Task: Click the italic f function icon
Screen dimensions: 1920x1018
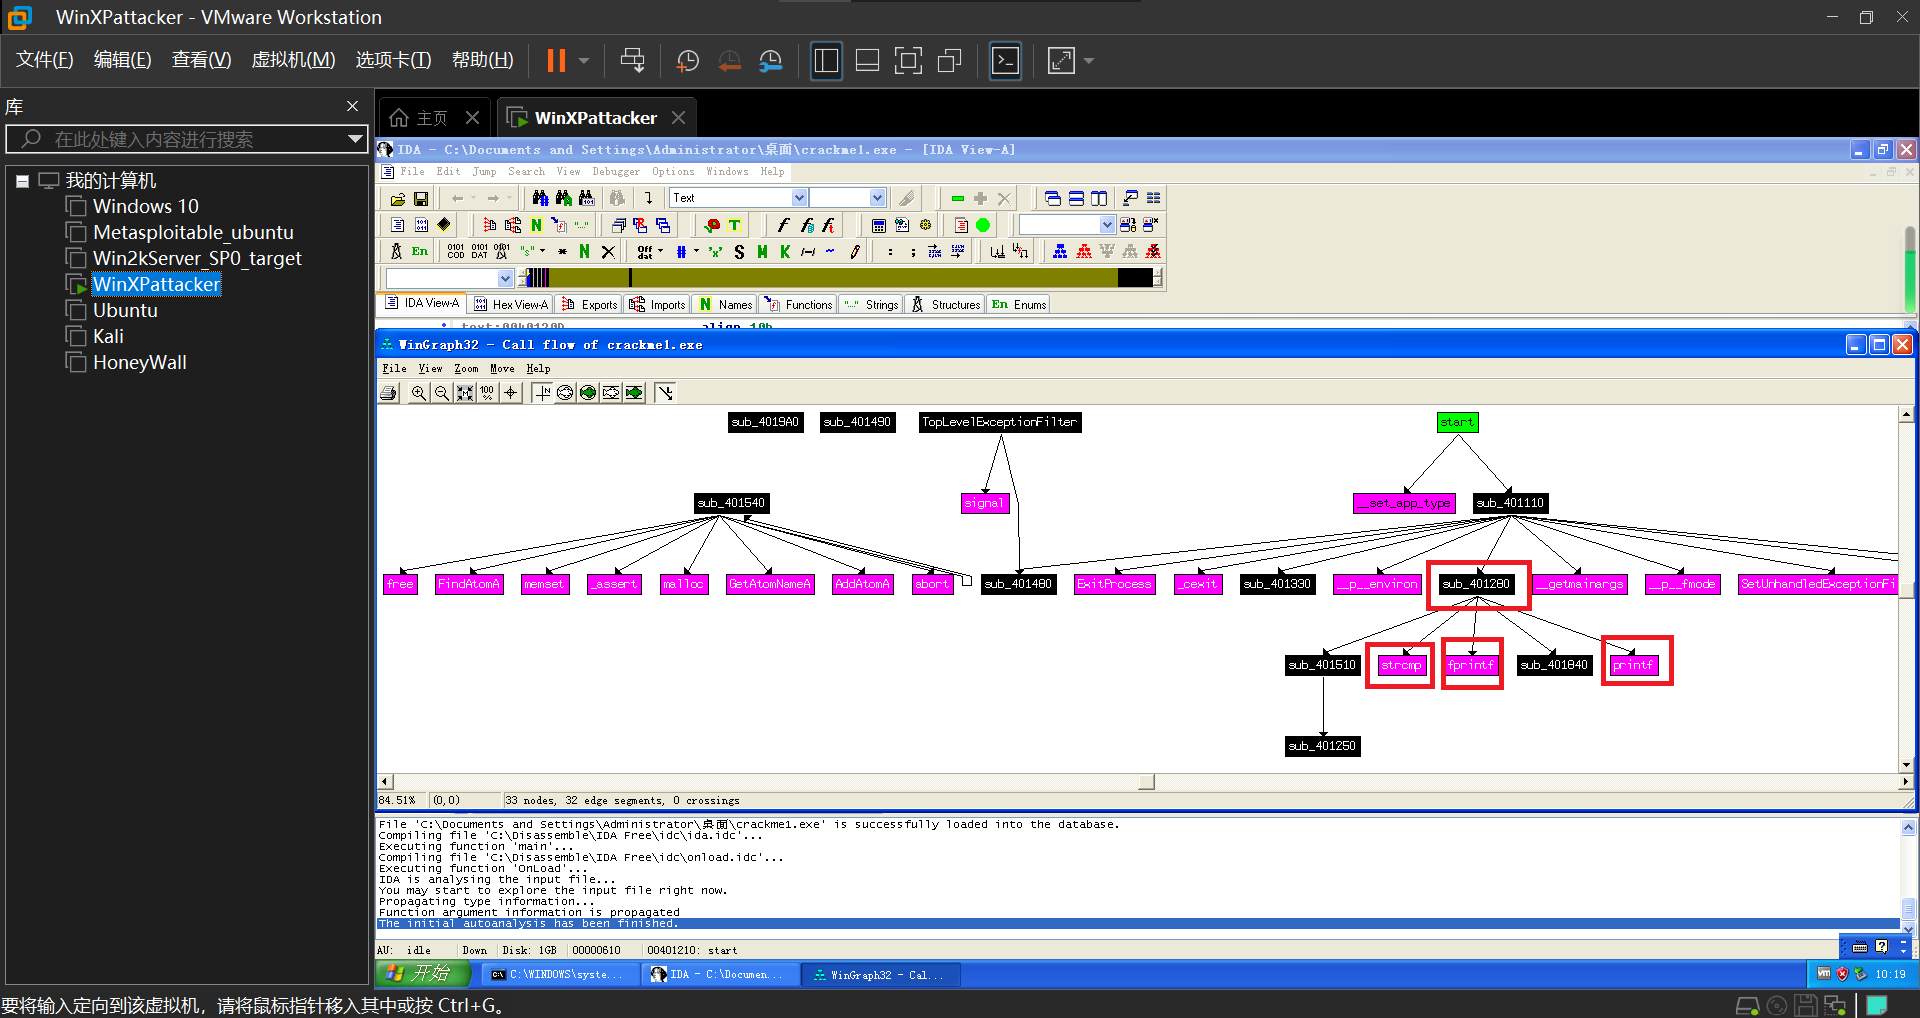Action: click(x=783, y=225)
